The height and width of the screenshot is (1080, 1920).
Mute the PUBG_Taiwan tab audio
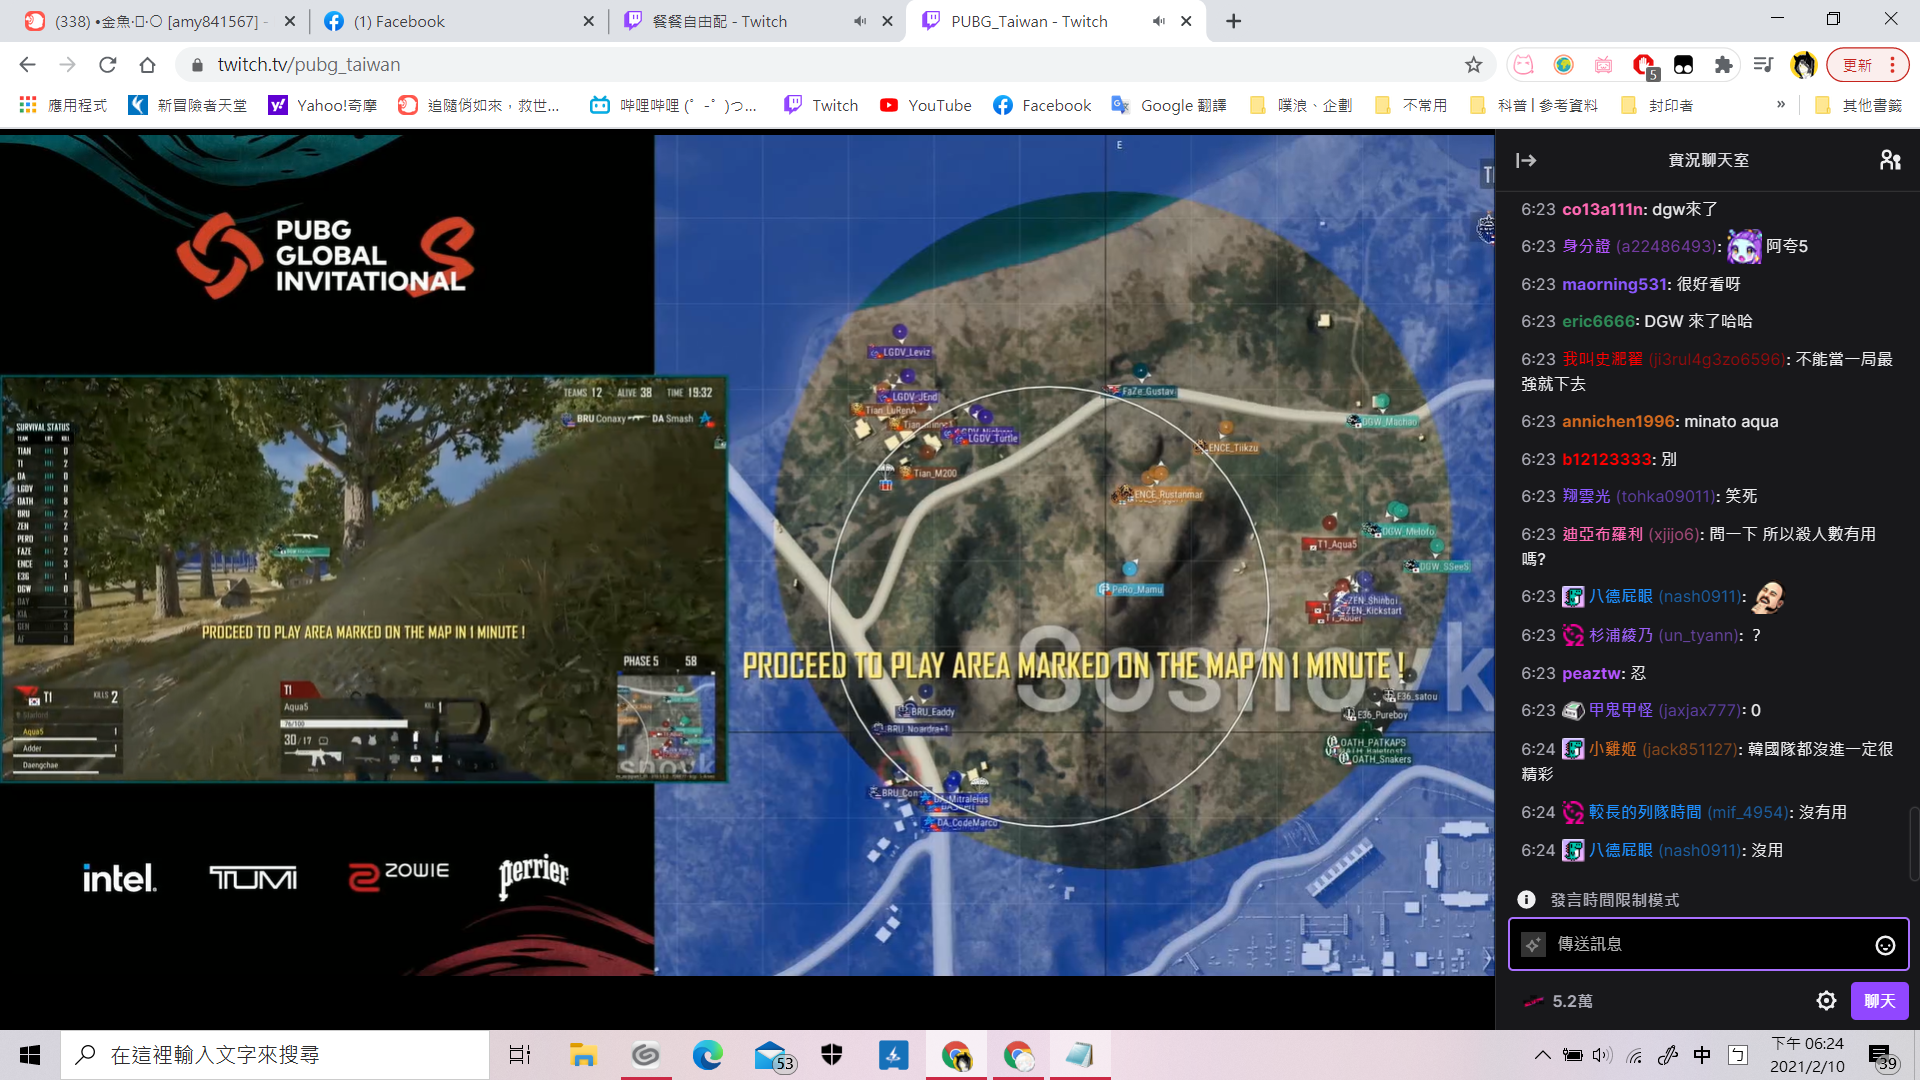pos(1158,21)
